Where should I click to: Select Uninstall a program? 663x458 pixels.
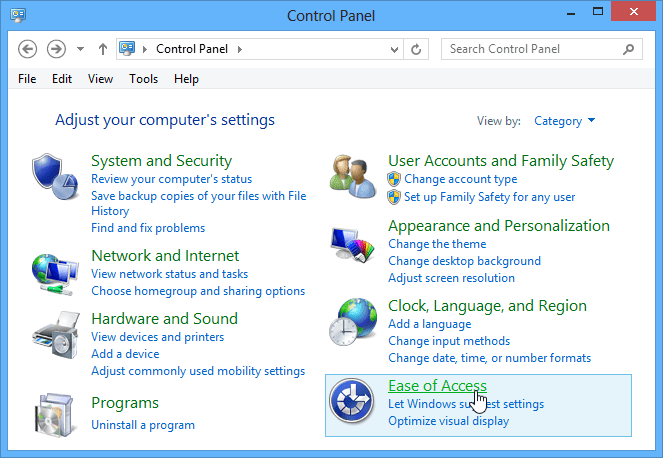[x=143, y=425]
